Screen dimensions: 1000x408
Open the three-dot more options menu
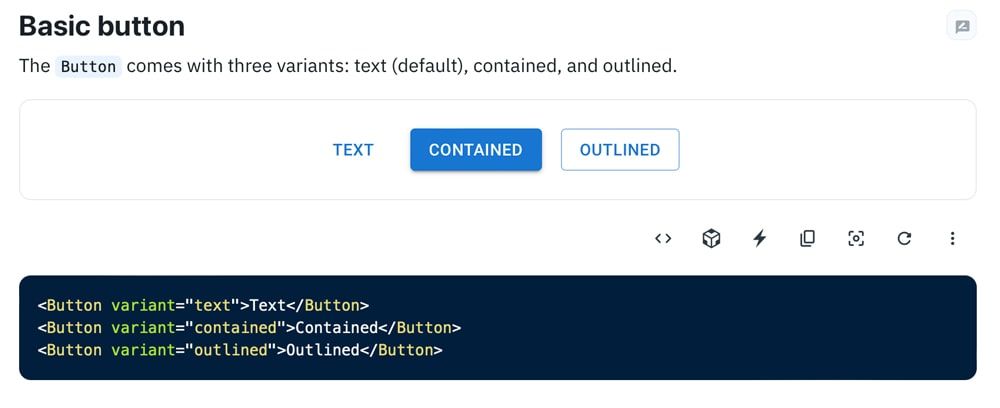pyautogui.click(x=952, y=238)
